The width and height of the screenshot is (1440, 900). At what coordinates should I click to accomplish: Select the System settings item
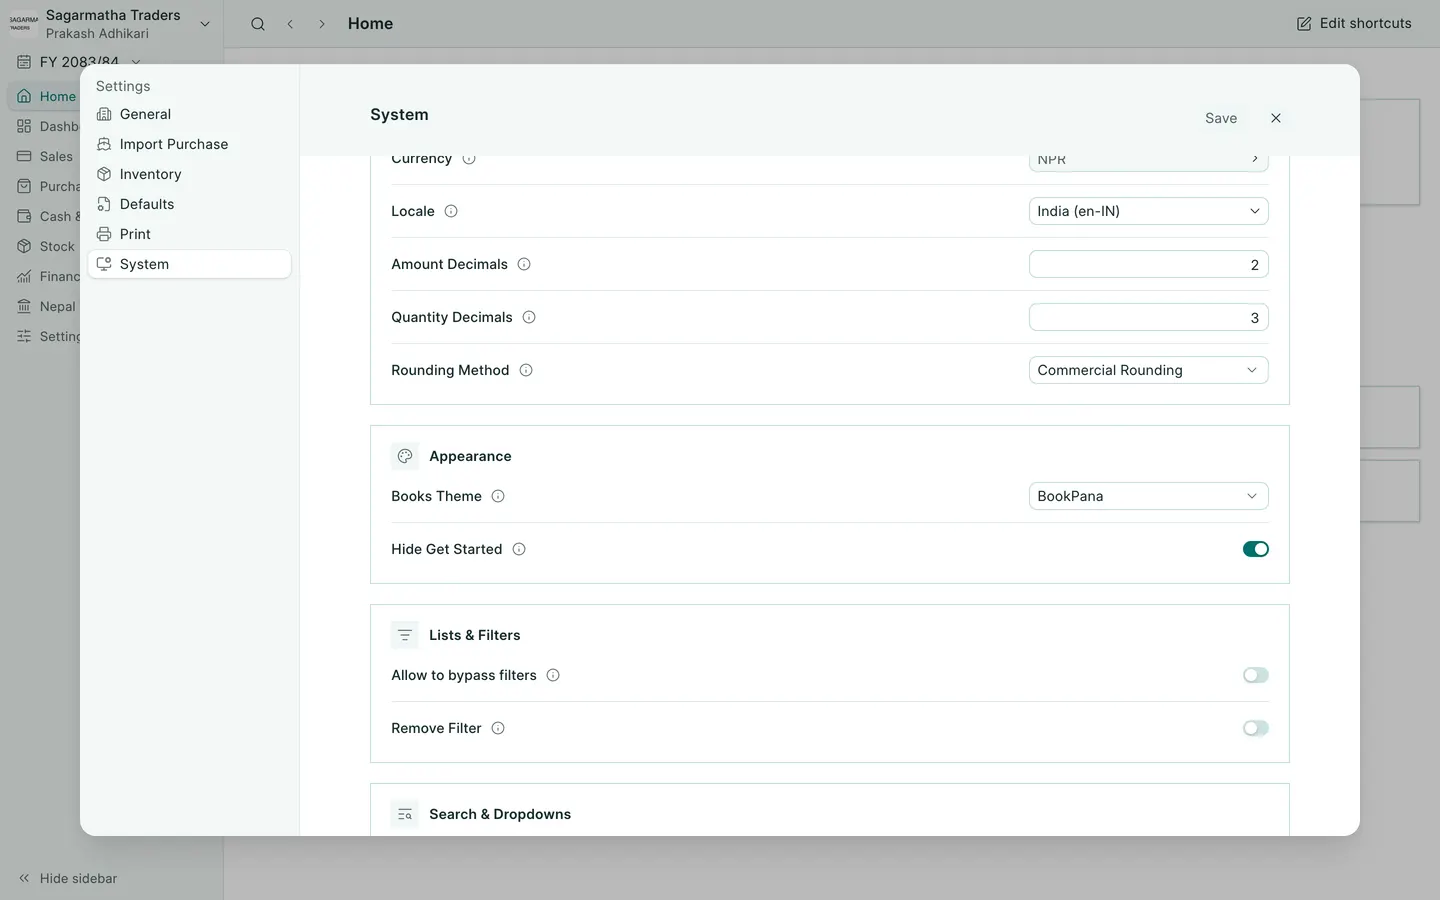[190, 264]
